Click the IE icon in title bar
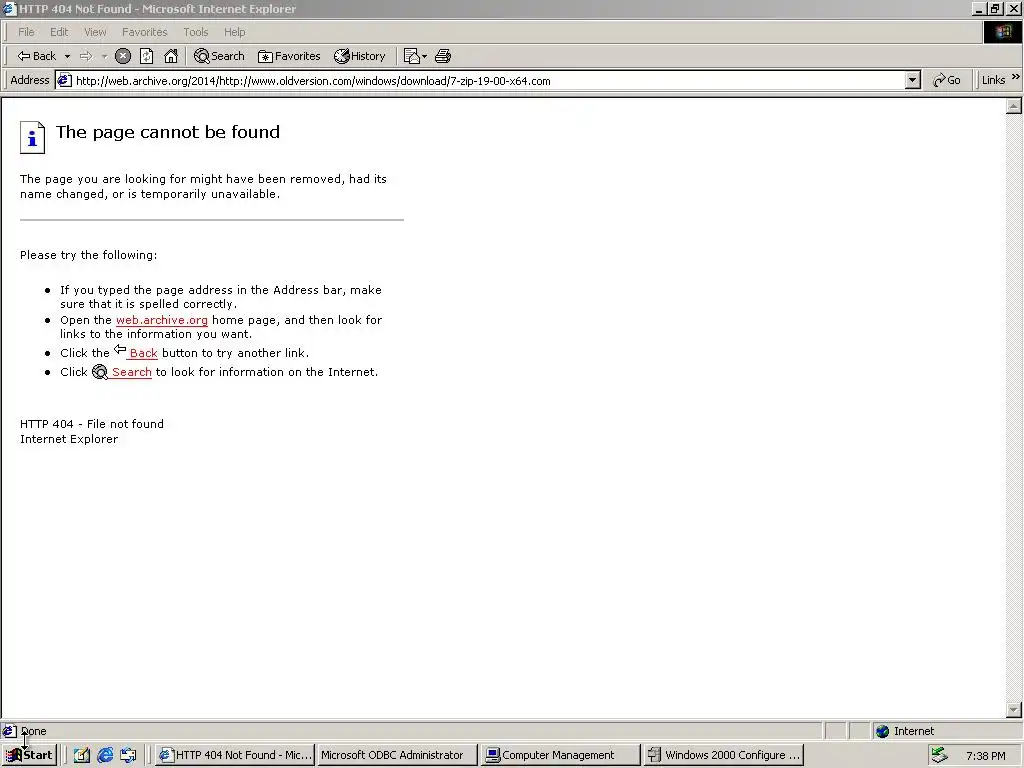Image resolution: width=1024 pixels, height=768 pixels. click(8, 8)
